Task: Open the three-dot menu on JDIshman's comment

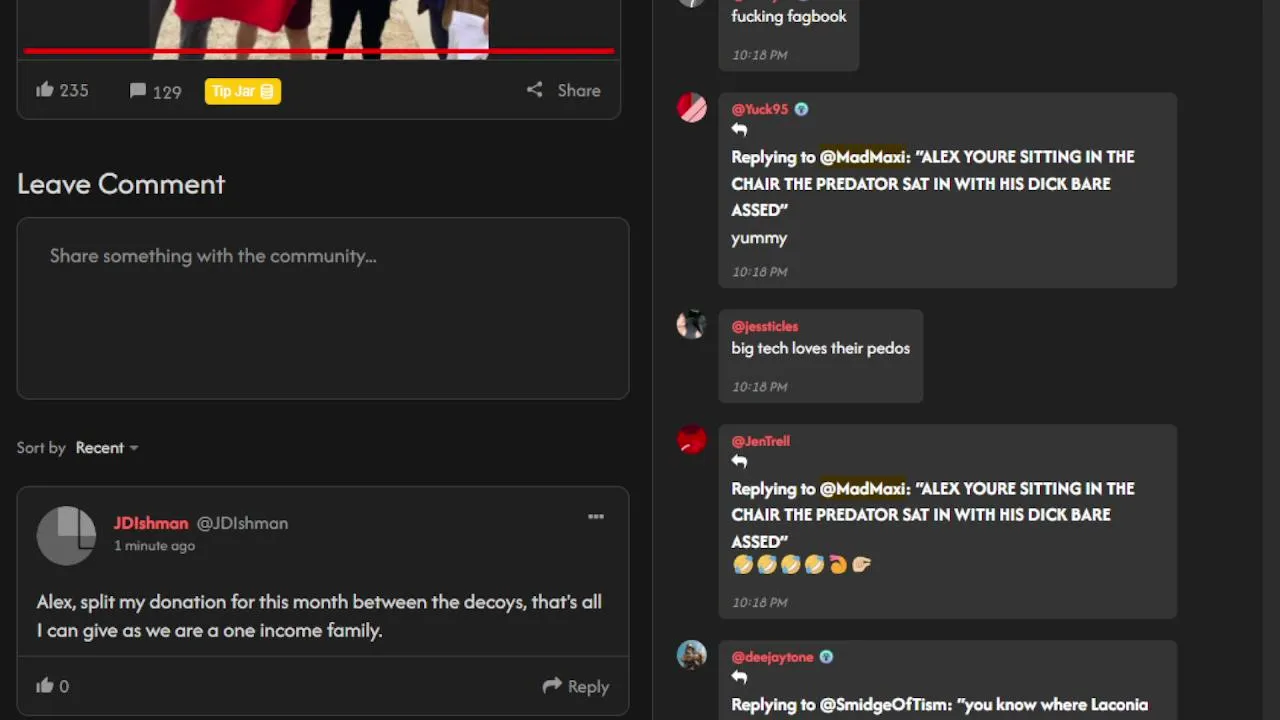Action: pyautogui.click(x=596, y=517)
